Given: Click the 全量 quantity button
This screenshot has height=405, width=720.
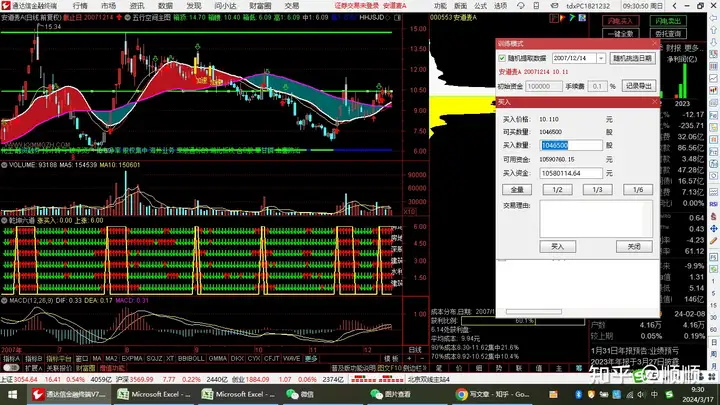Looking at the screenshot, I should pyautogui.click(x=517, y=190).
